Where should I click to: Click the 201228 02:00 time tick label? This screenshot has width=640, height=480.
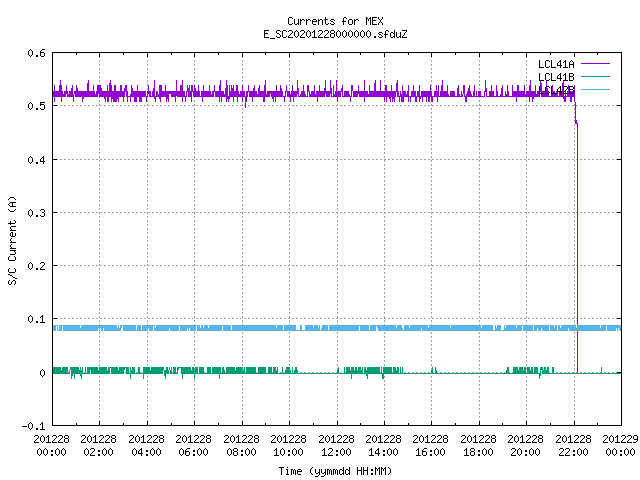(x=99, y=446)
